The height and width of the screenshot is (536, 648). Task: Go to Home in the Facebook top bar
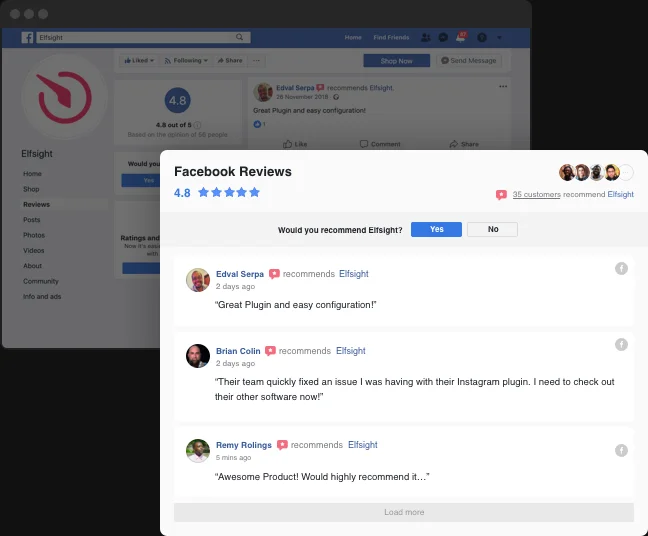click(353, 37)
